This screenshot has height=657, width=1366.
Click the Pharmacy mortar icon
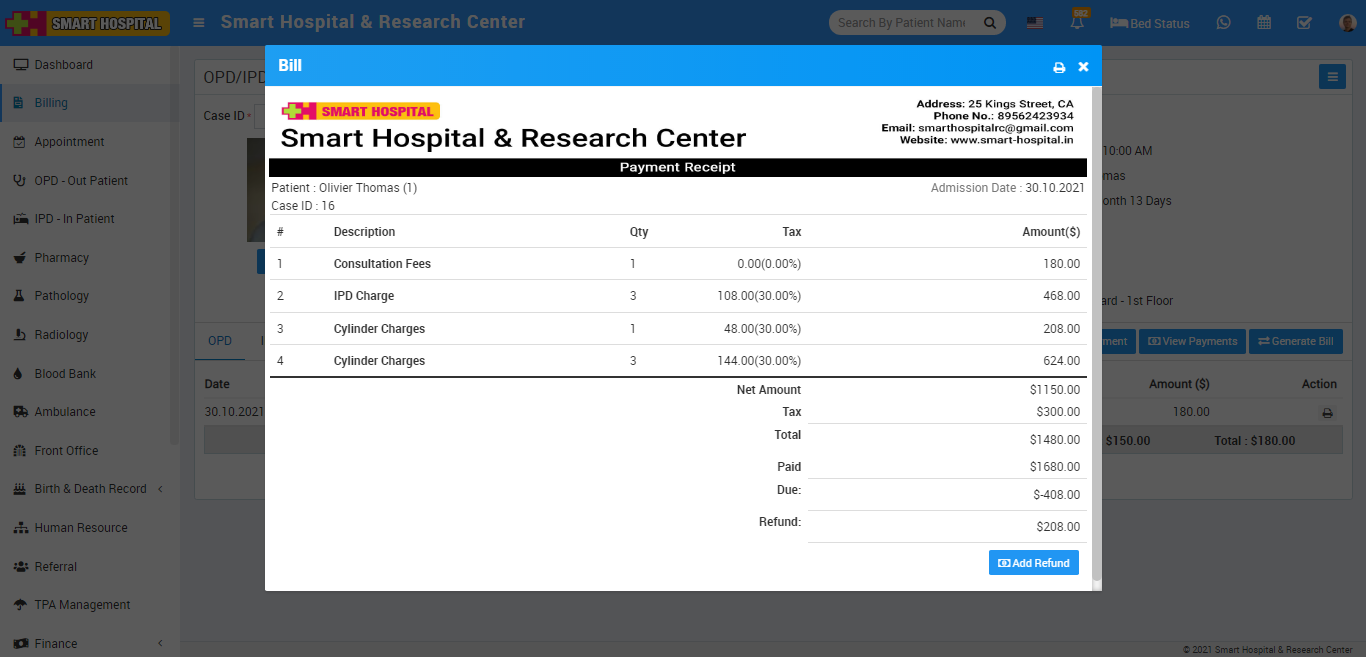(x=19, y=258)
